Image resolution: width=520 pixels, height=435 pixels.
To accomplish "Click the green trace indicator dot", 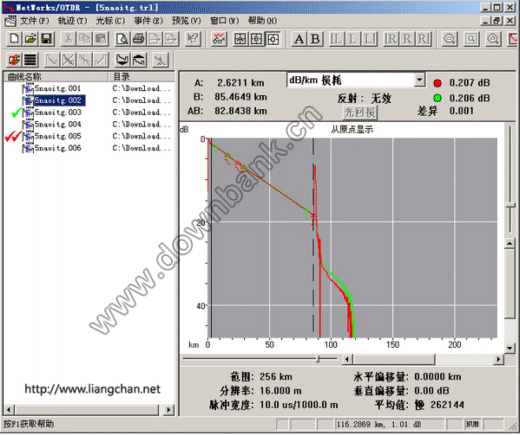I will pos(437,98).
